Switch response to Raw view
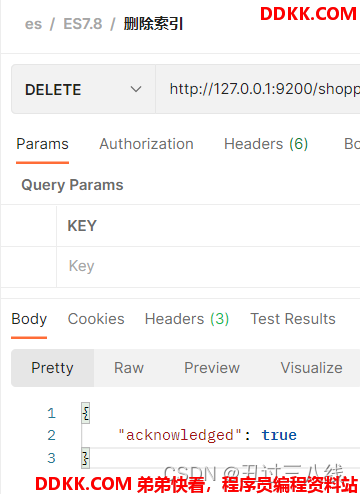This screenshot has height=494, width=360. 129,368
